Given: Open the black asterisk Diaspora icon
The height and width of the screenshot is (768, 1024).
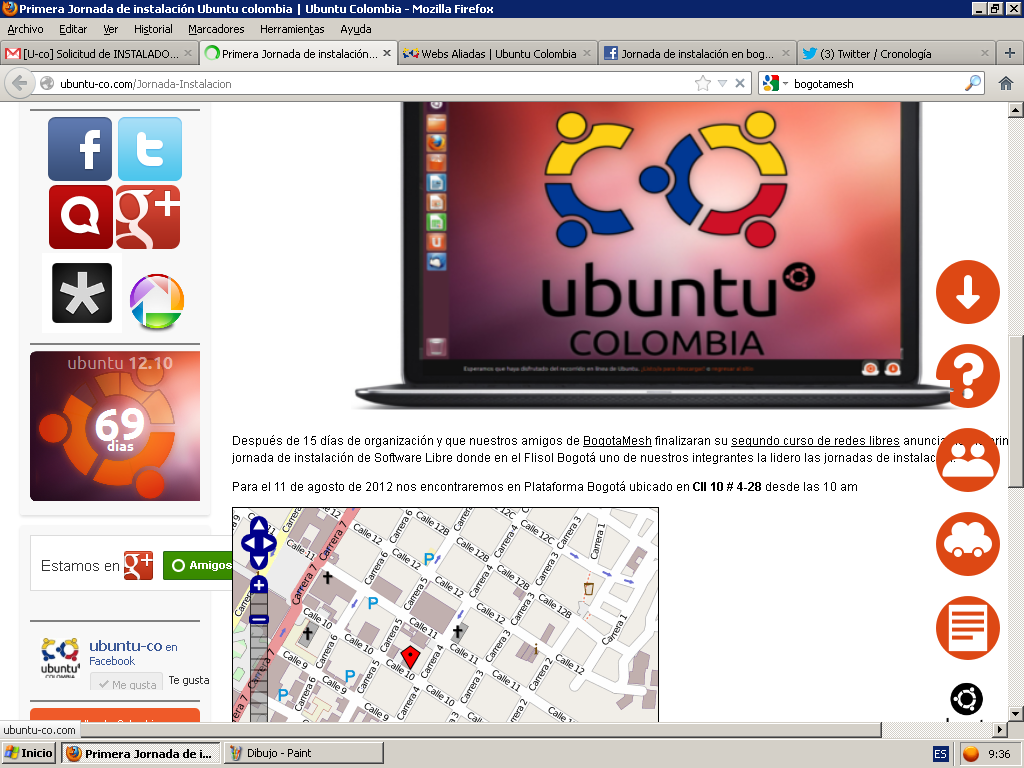Looking at the screenshot, I should click(x=82, y=293).
